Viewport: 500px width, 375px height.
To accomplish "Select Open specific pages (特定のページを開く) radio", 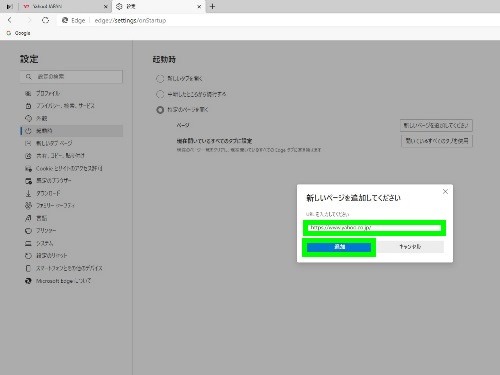I will [x=160, y=110].
